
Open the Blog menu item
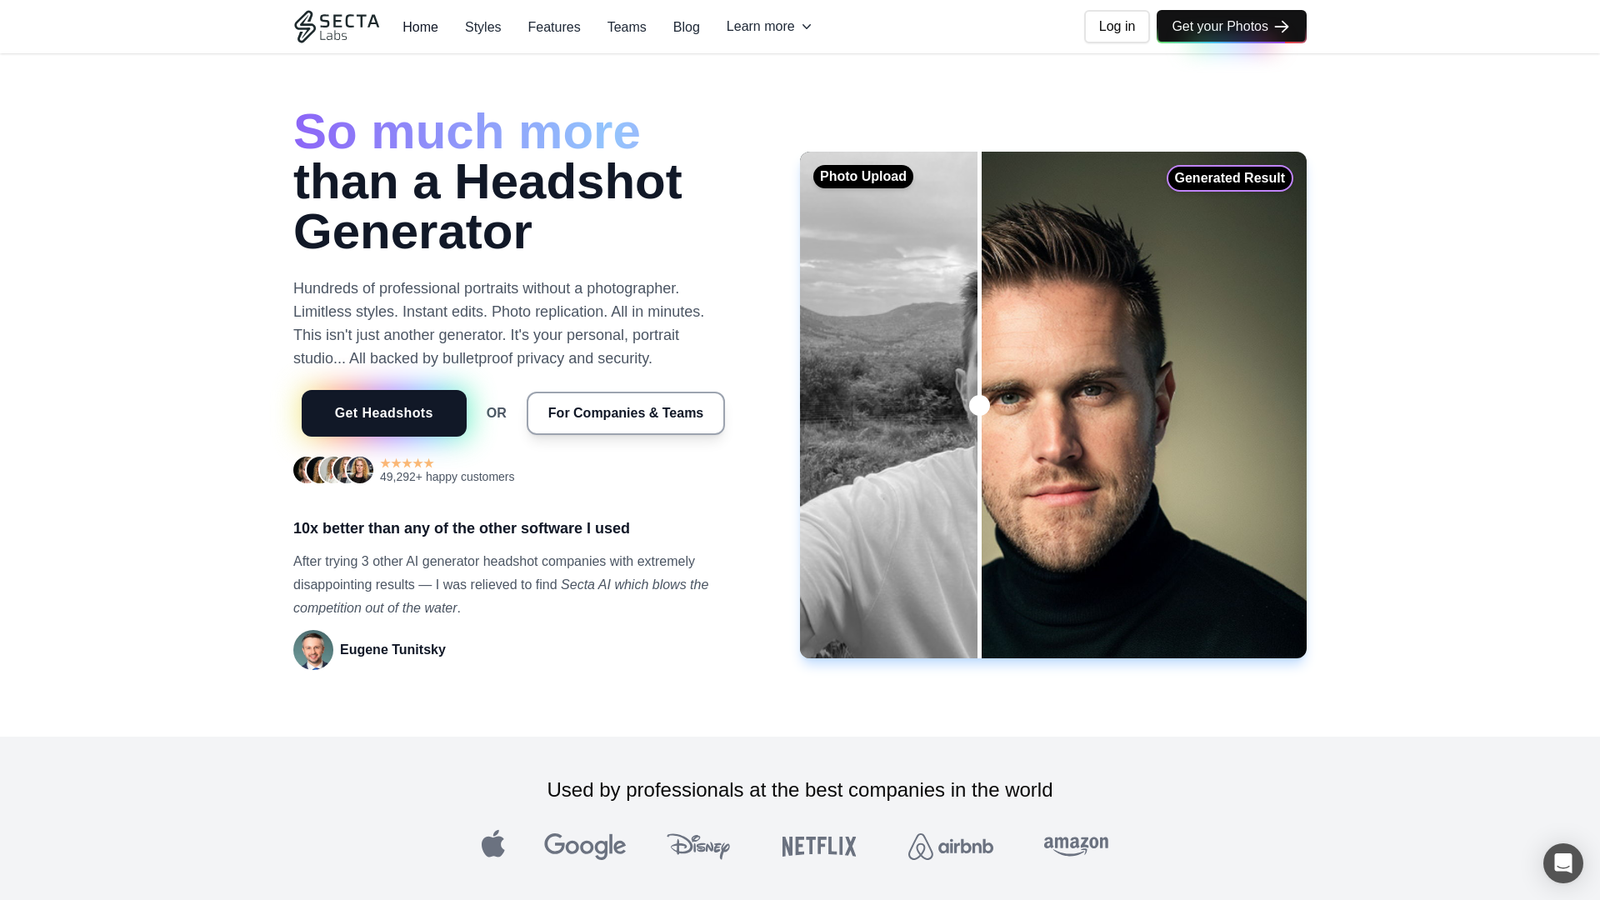(x=686, y=27)
